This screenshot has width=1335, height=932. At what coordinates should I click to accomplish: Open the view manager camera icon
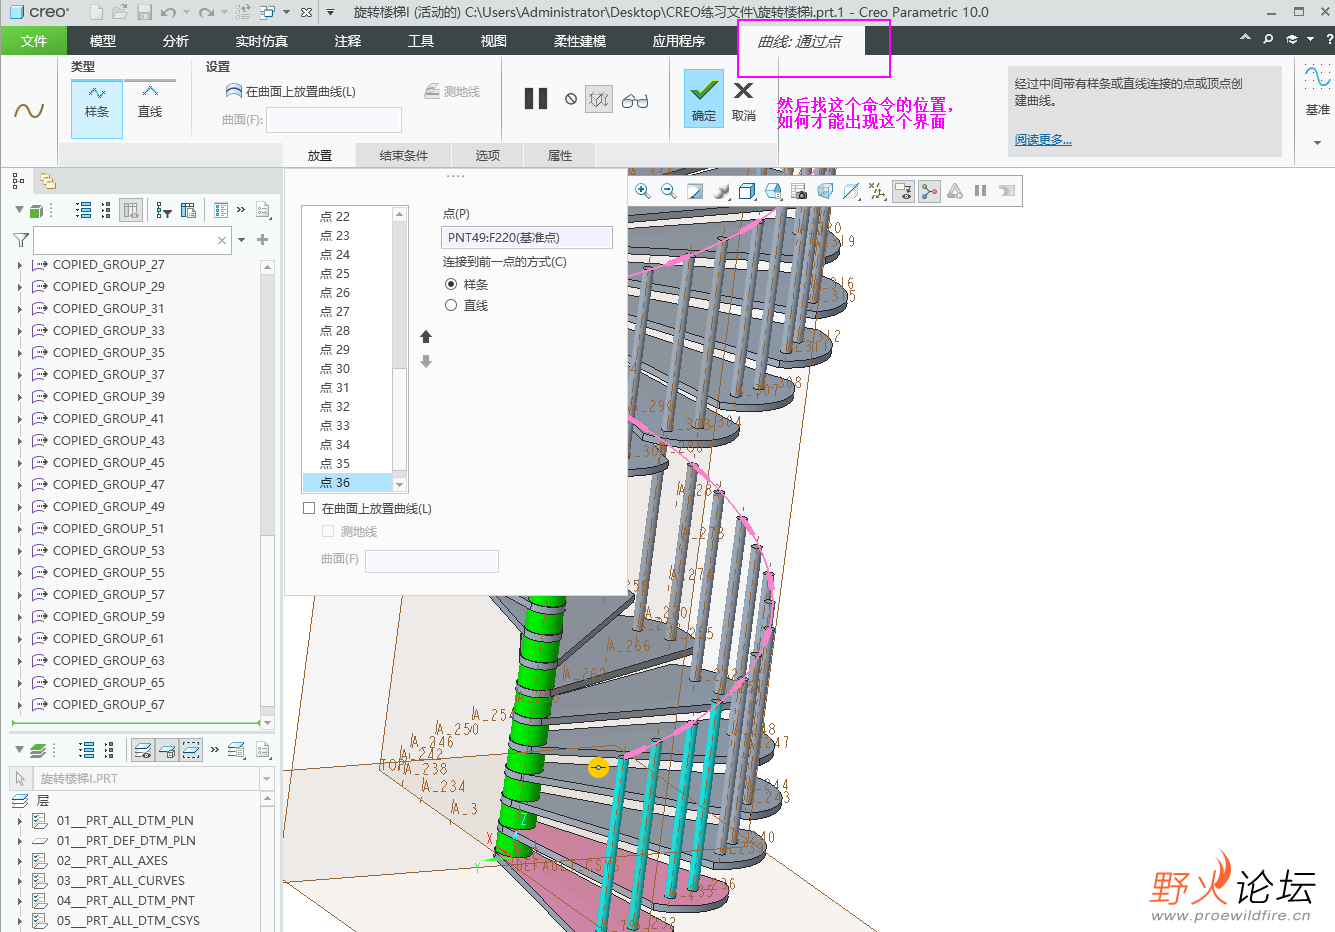point(799,191)
